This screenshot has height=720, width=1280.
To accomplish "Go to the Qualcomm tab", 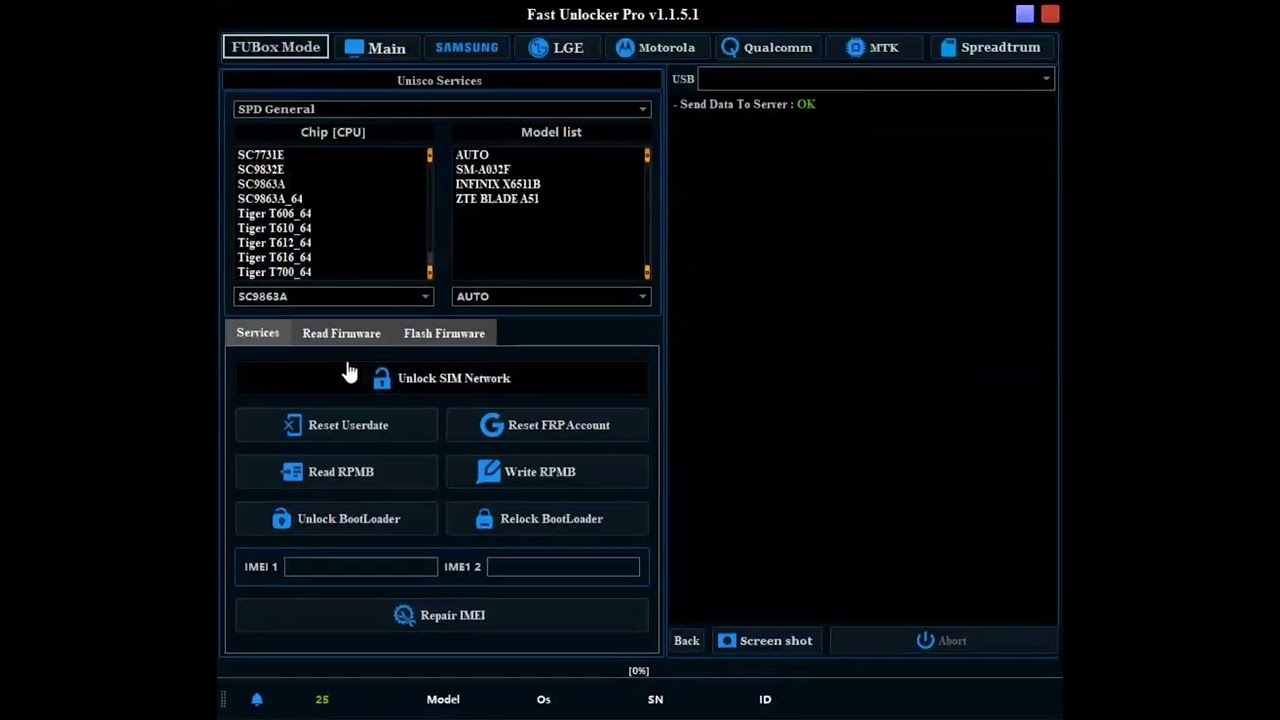I will pos(768,48).
